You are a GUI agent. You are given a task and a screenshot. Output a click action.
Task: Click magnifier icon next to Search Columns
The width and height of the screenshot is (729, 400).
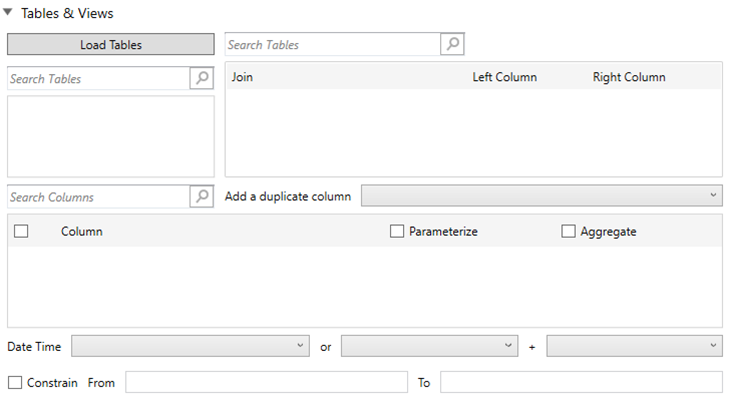point(202,197)
